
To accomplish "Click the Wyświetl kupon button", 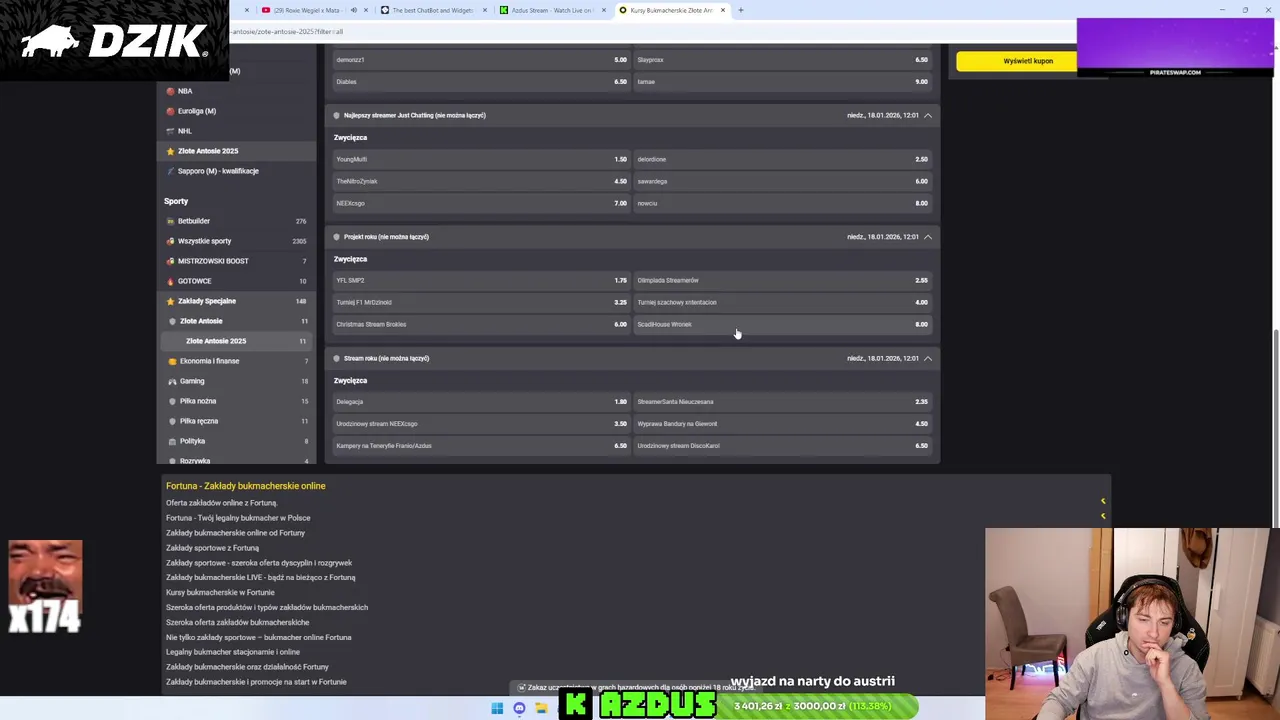I will [x=1028, y=61].
